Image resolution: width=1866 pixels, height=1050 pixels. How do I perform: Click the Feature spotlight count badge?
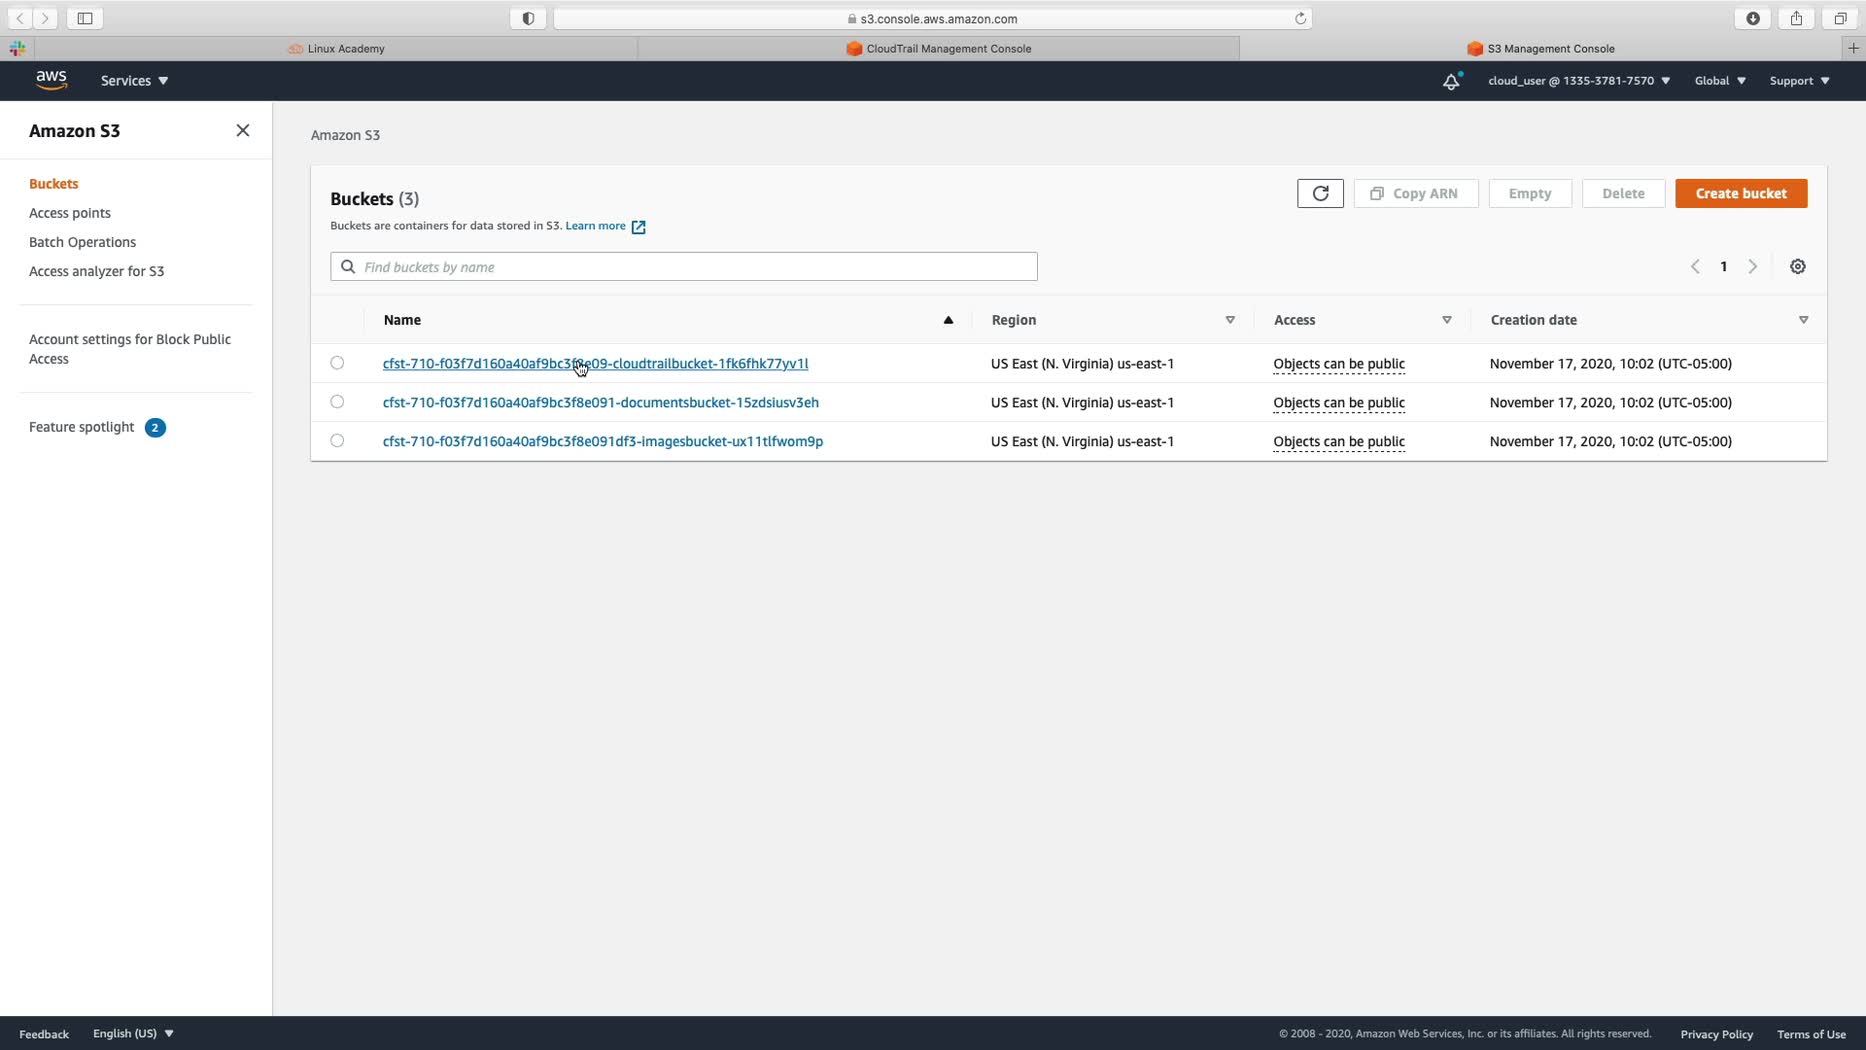click(x=155, y=428)
